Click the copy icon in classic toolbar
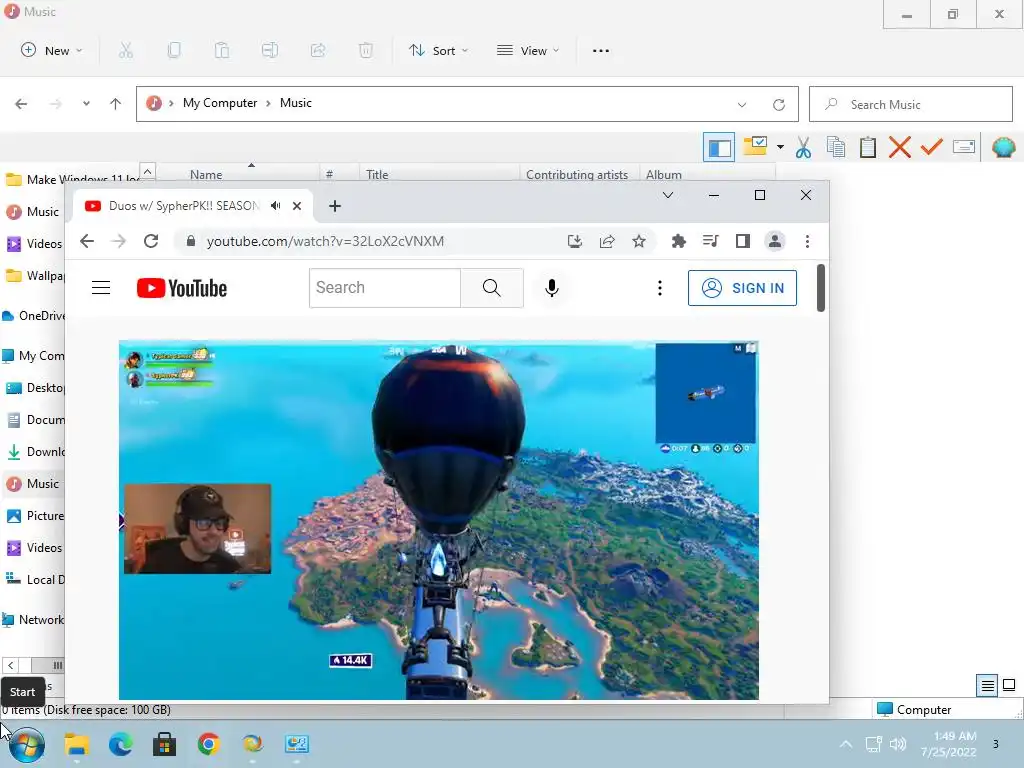This screenshot has height=768, width=1024. tap(836, 147)
